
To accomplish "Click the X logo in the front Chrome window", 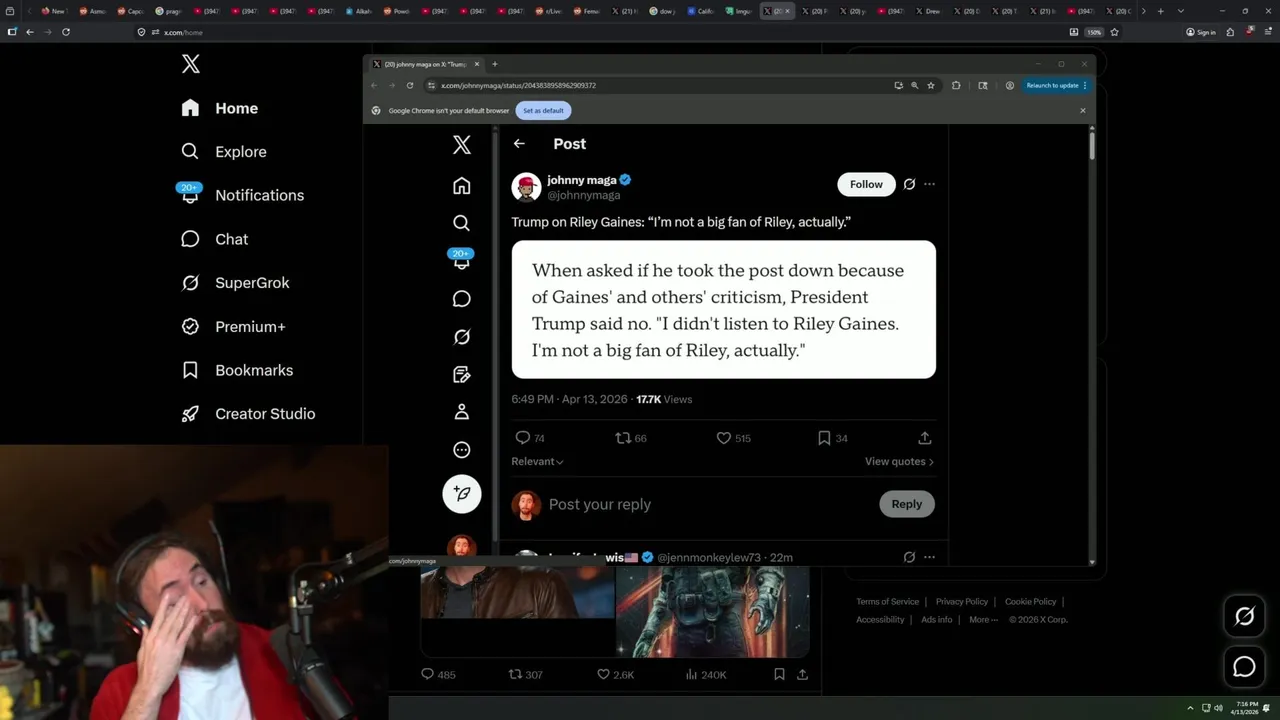I will [x=461, y=145].
